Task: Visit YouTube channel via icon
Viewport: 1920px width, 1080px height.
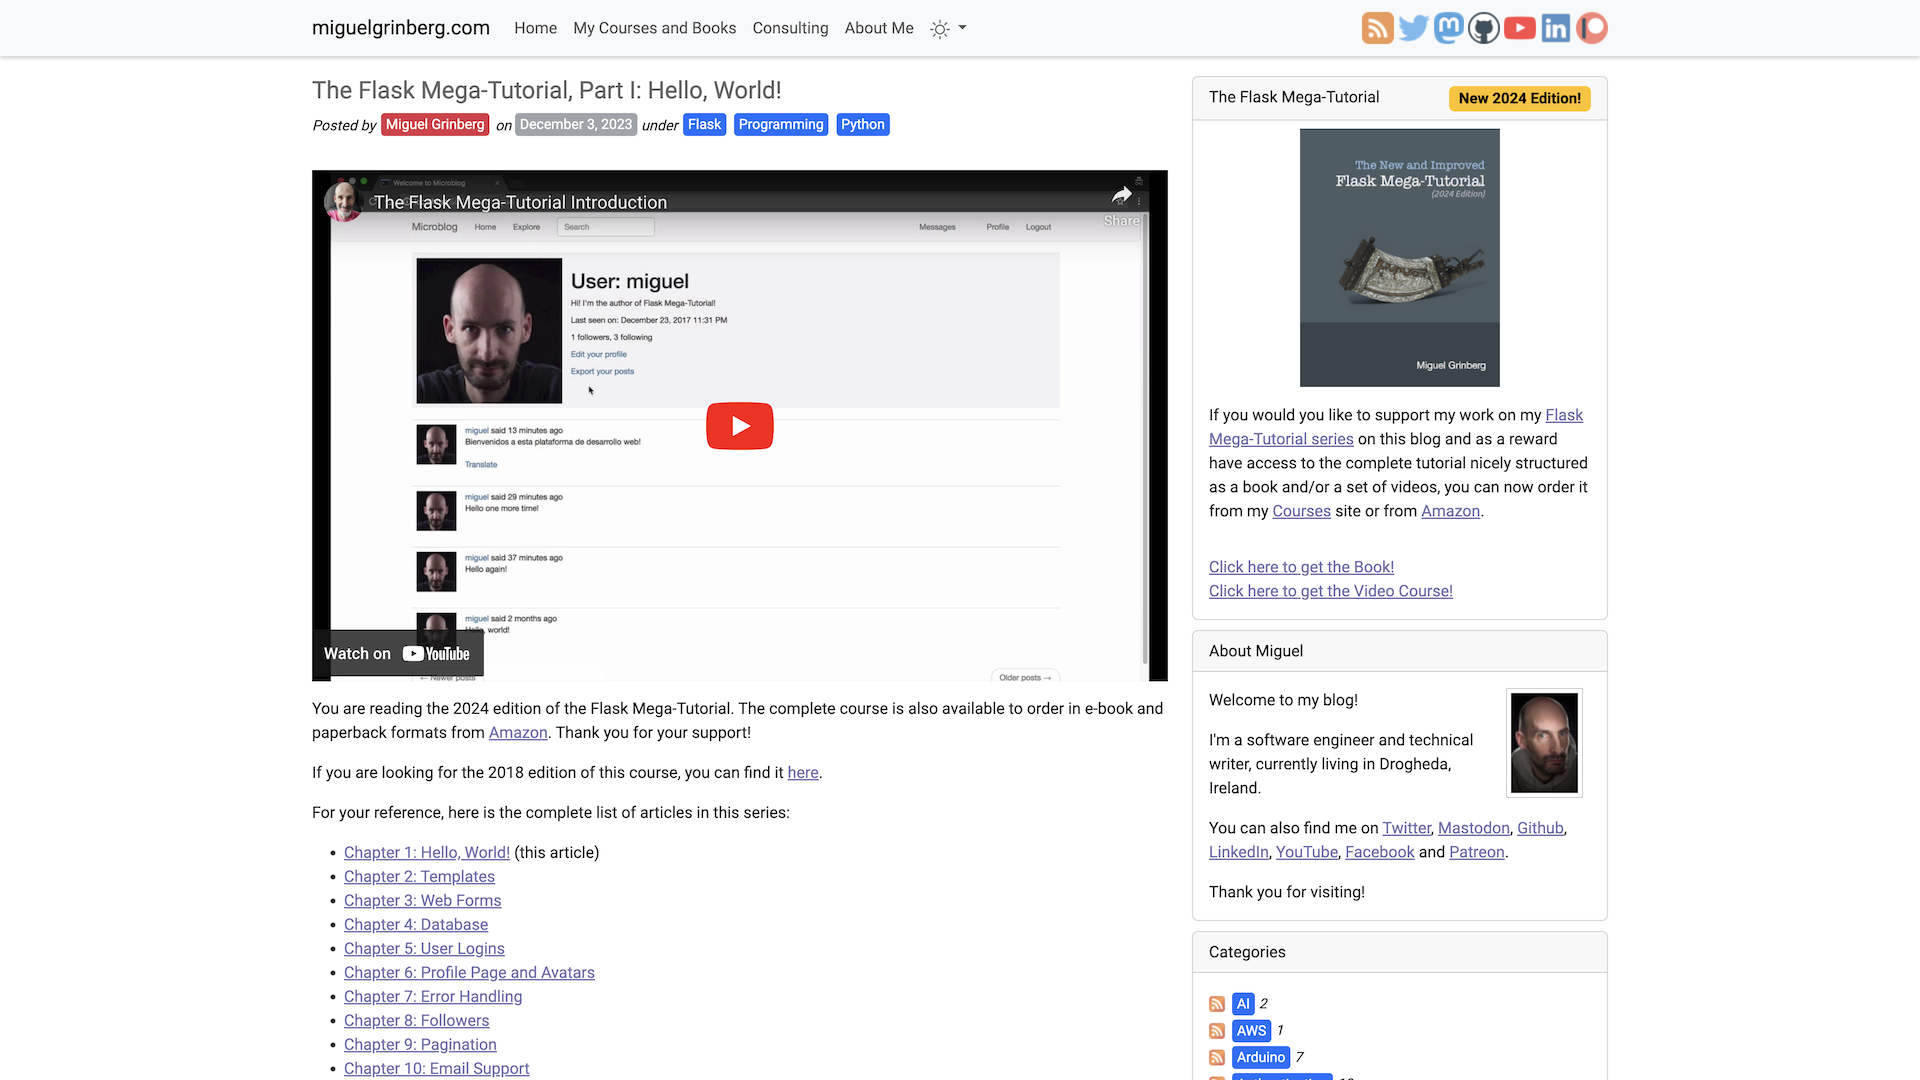Action: coord(1519,28)
